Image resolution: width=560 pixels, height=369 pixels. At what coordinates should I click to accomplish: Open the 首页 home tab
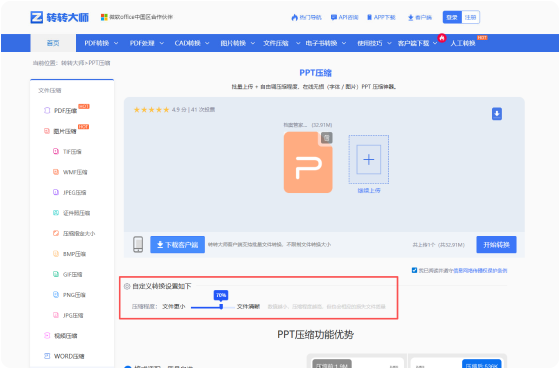[53, 43]
